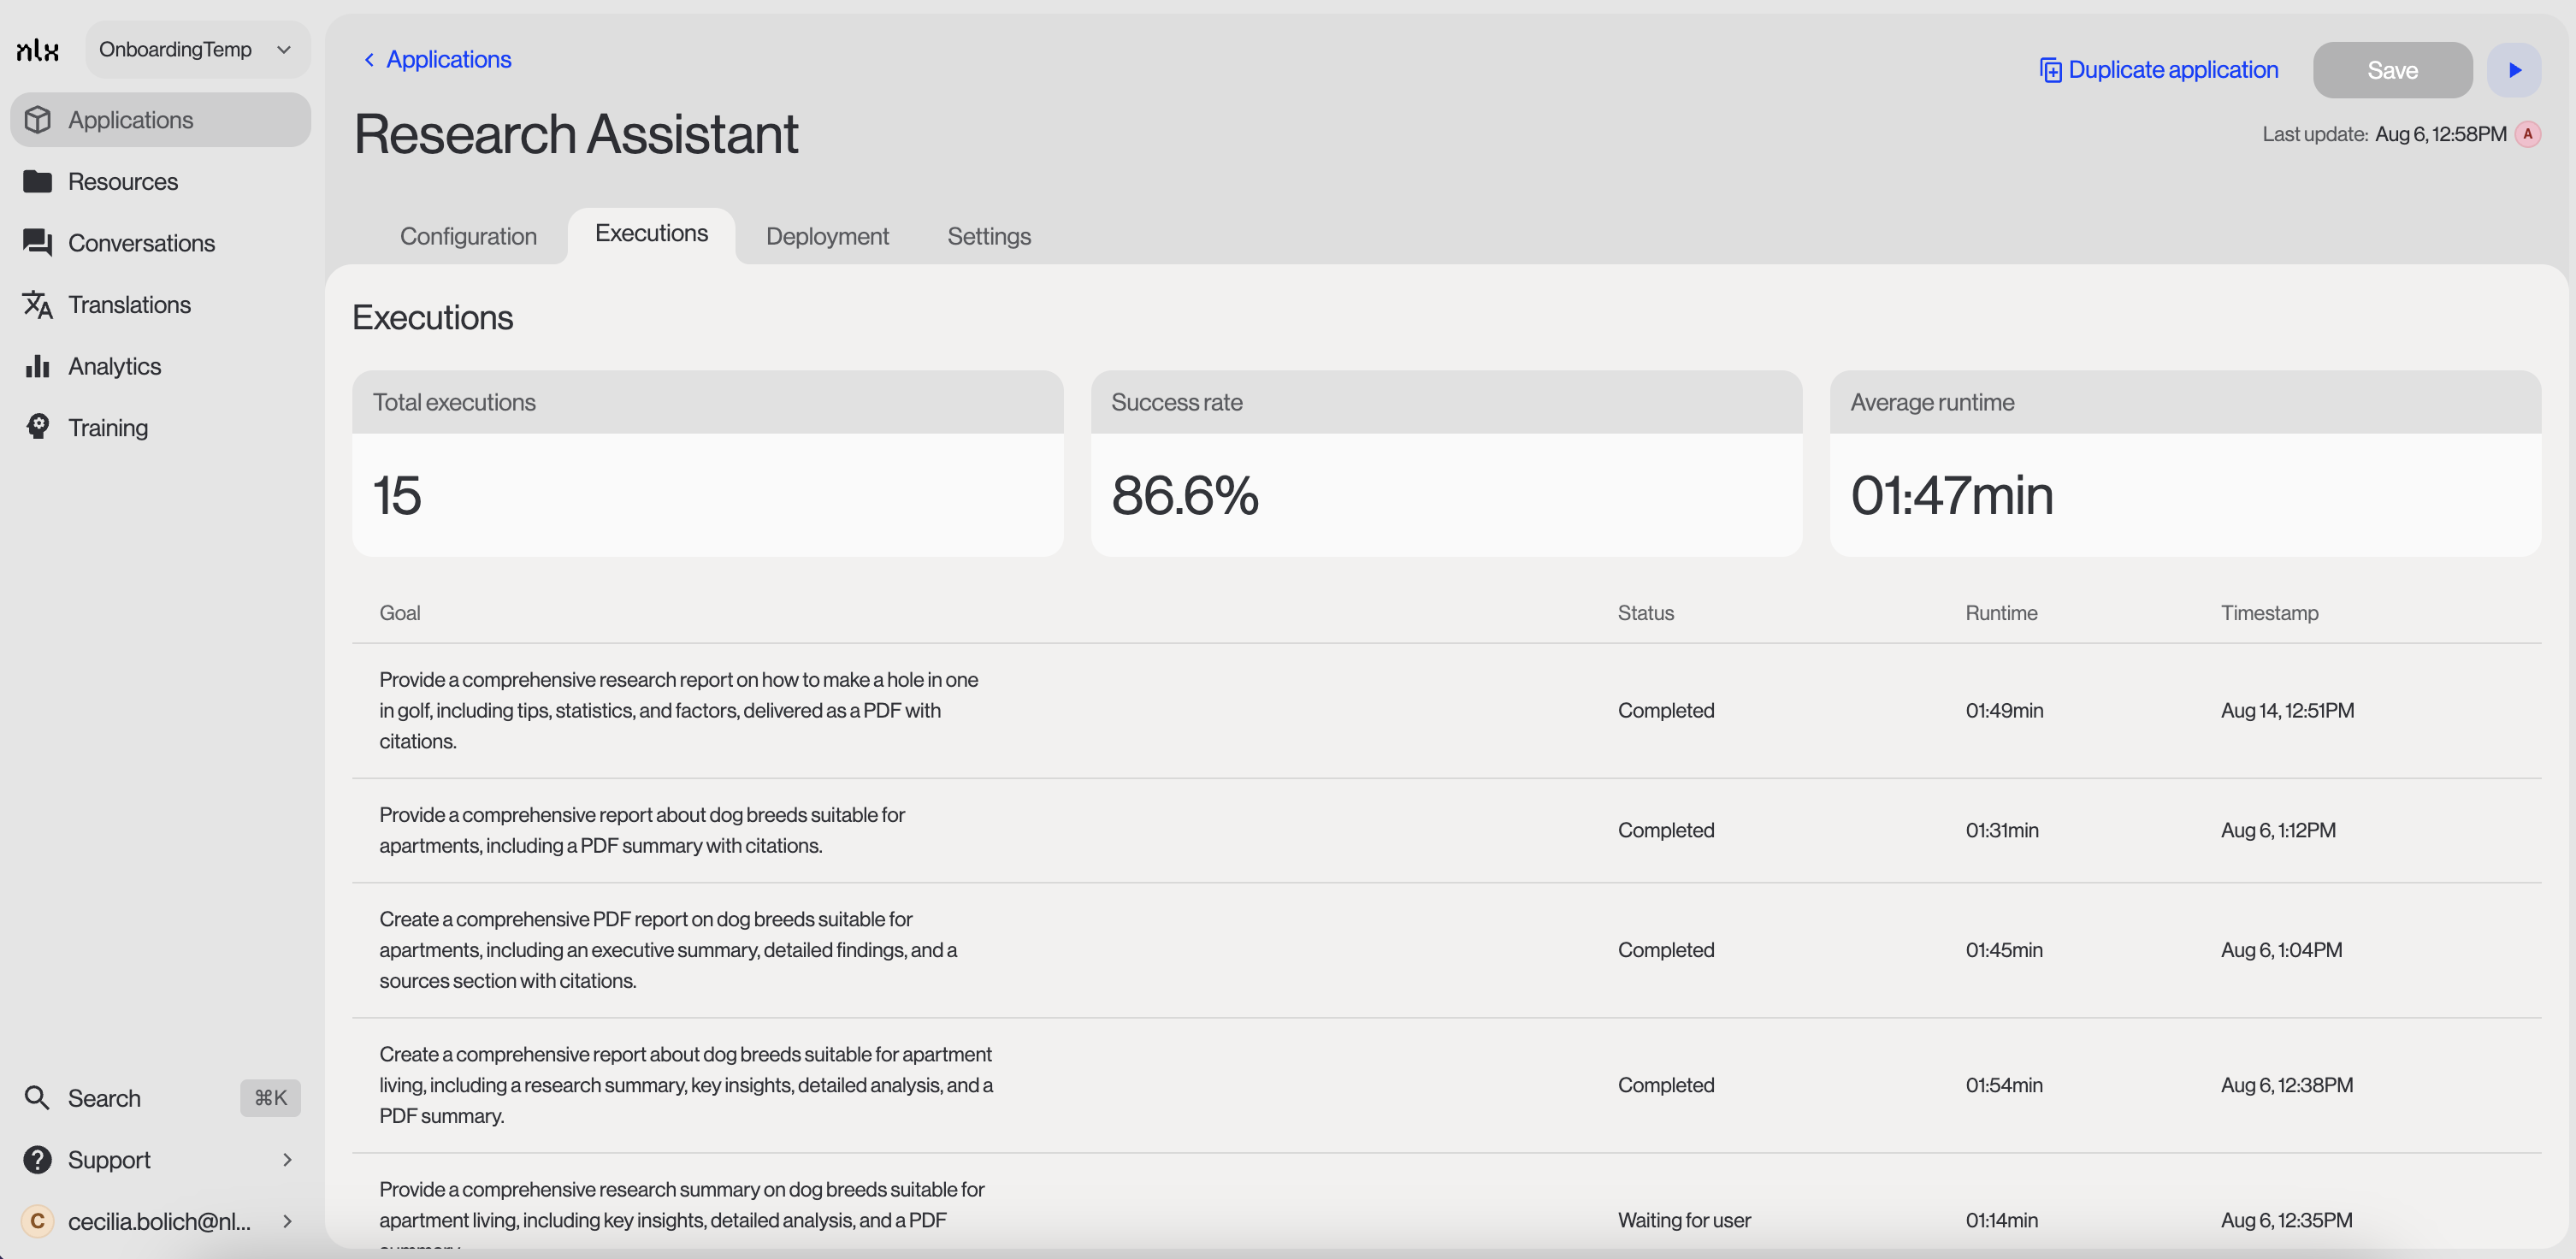
Task: Open Translations via the language icon
Action: coord(38,305)
